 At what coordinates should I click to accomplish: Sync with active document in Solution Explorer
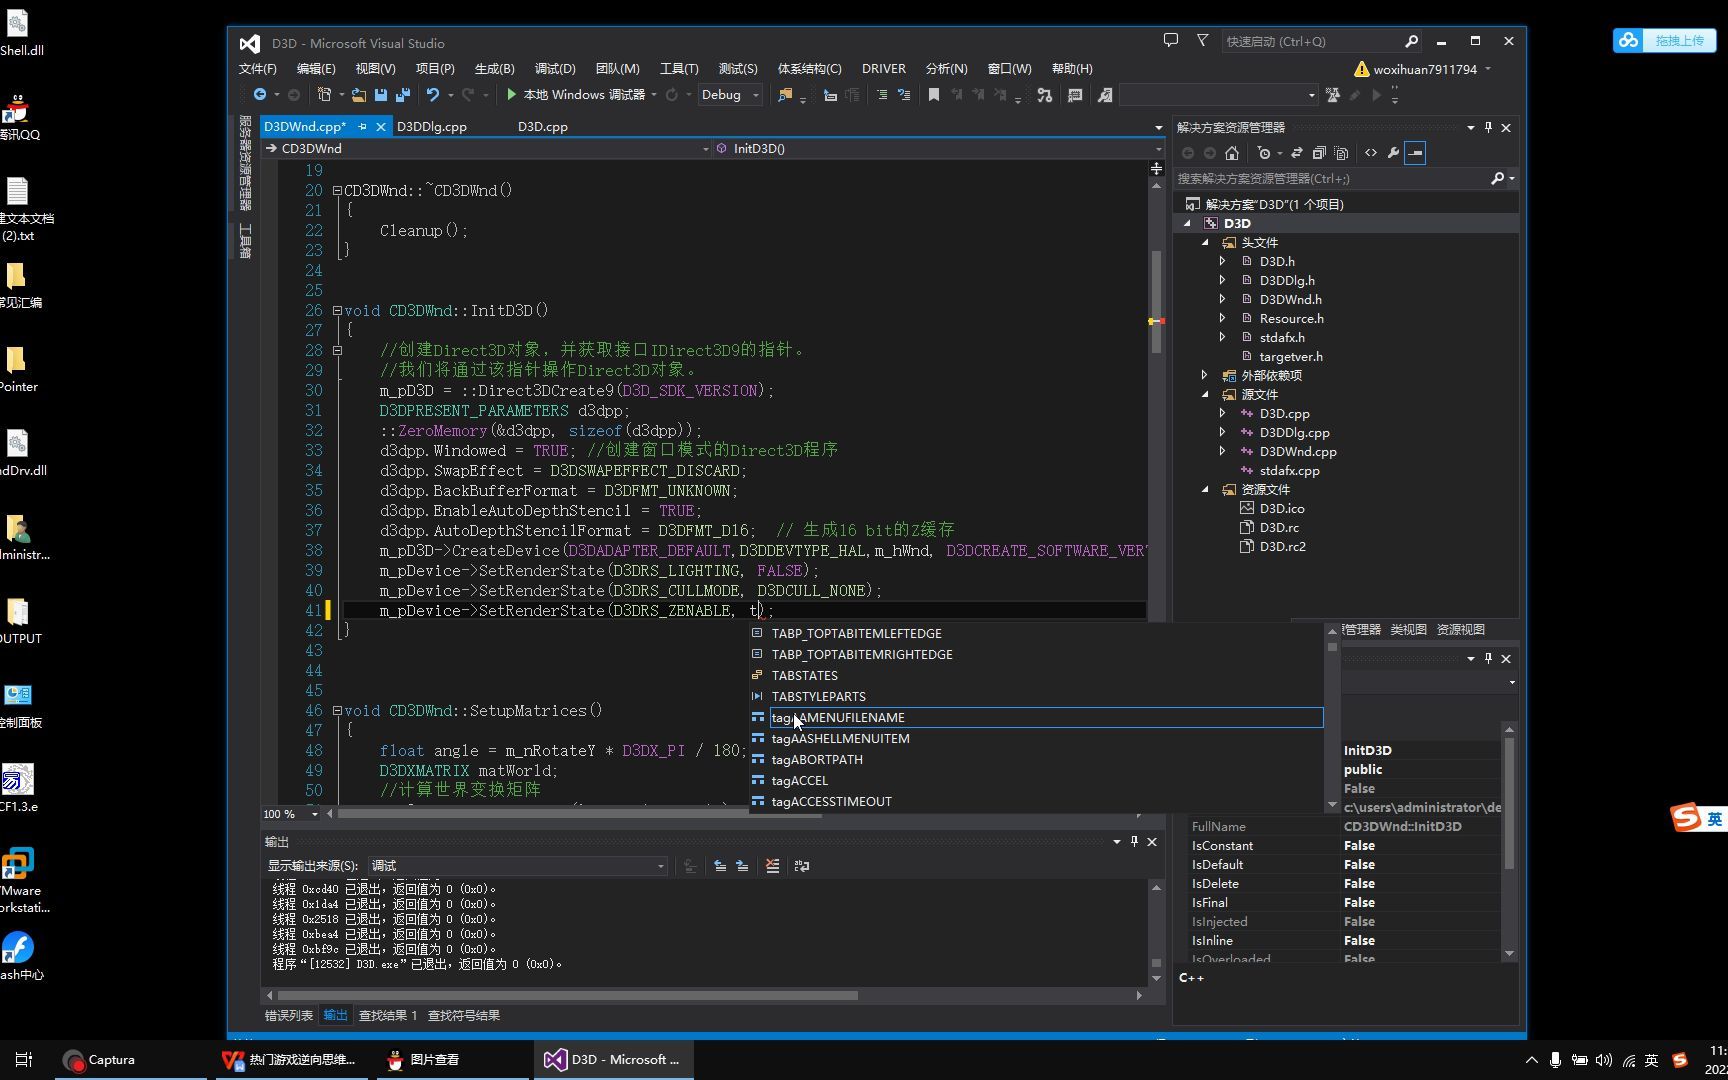point(1297,153)
